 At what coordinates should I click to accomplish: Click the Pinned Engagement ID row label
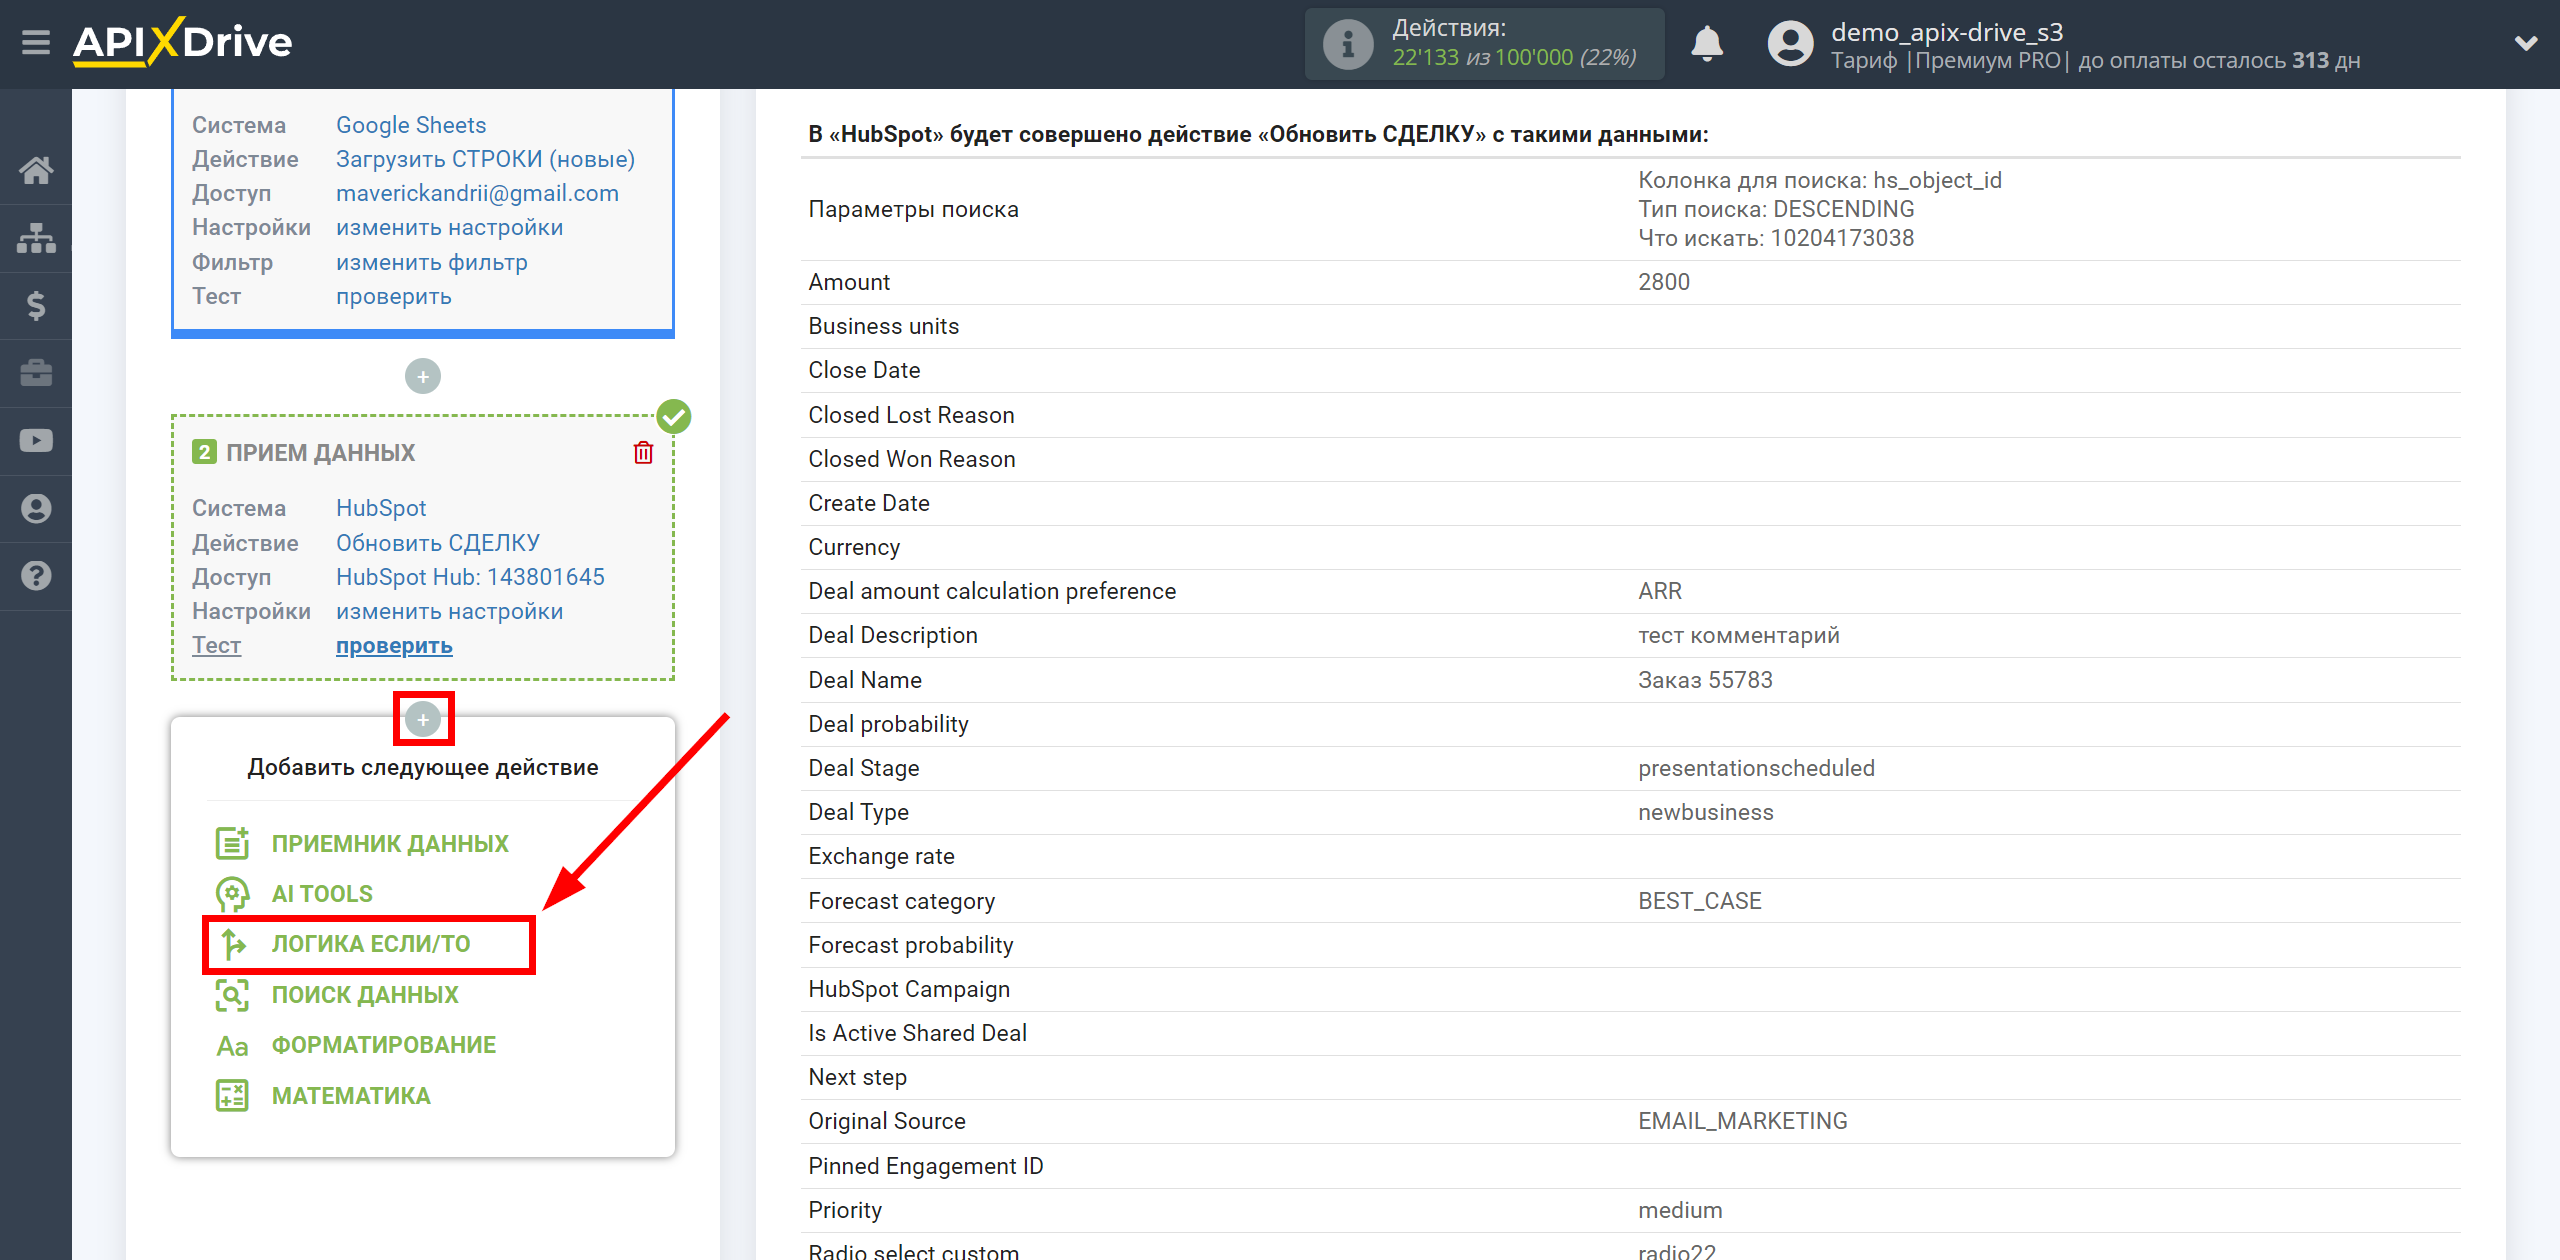point(926,1166)
